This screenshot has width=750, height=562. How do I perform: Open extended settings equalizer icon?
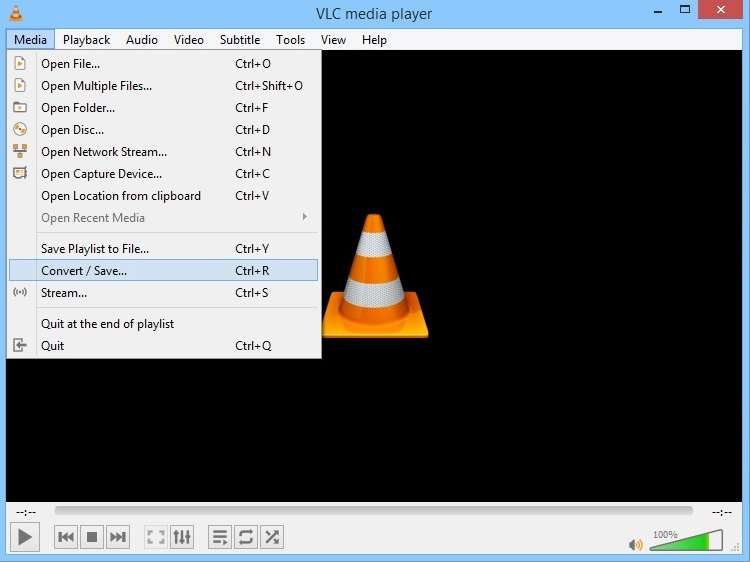pos(182,537)
